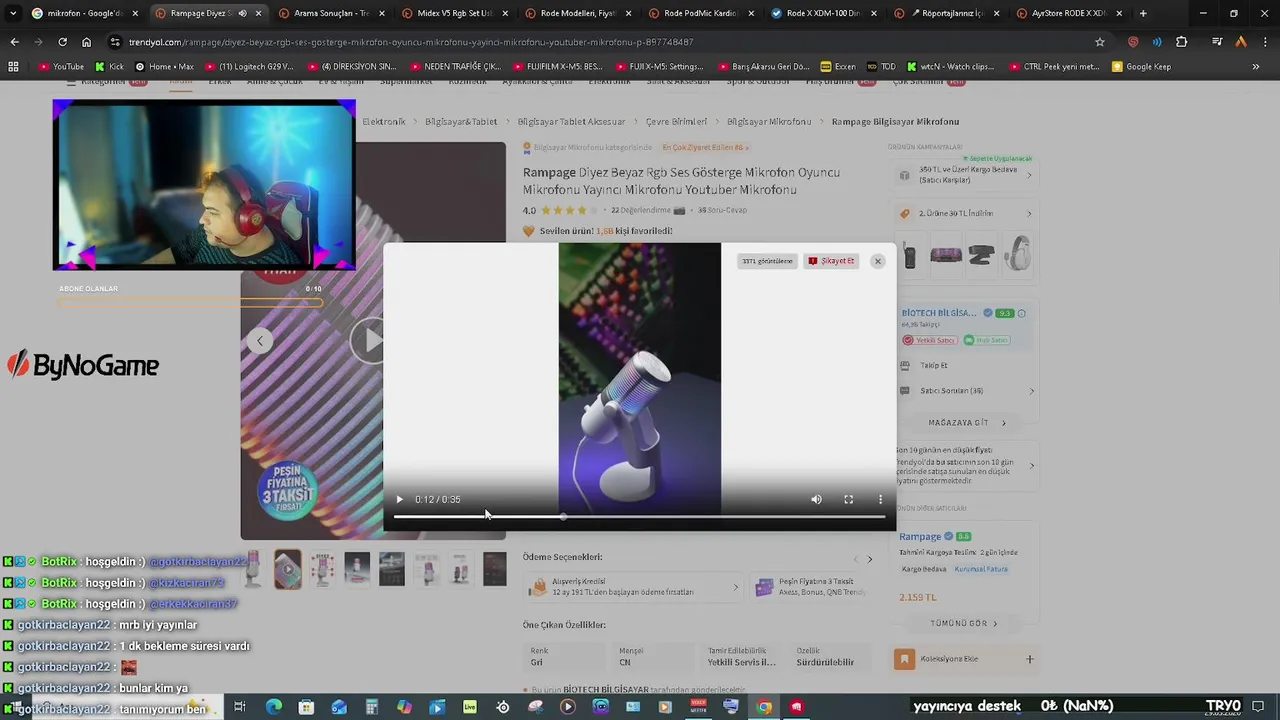Open the video player's three-dot options menu
1280x720 pixels.
point(880,499)
